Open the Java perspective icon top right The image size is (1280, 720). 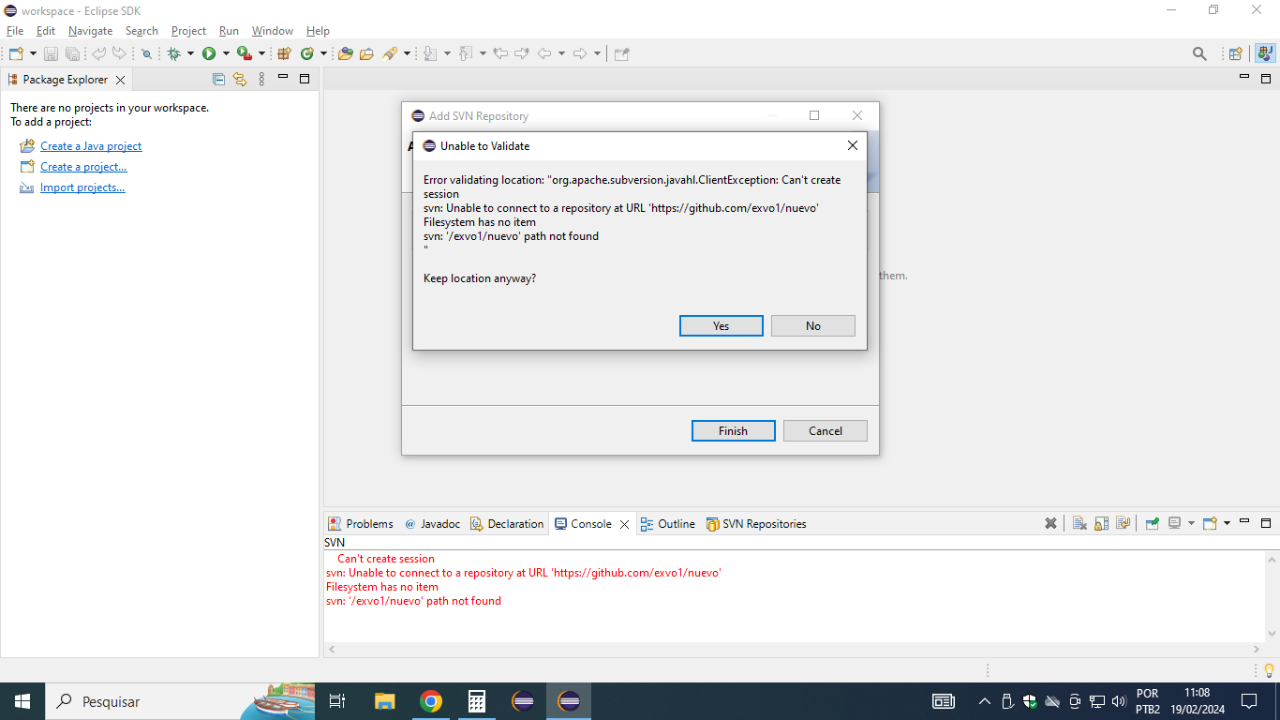click(1266, 53)
